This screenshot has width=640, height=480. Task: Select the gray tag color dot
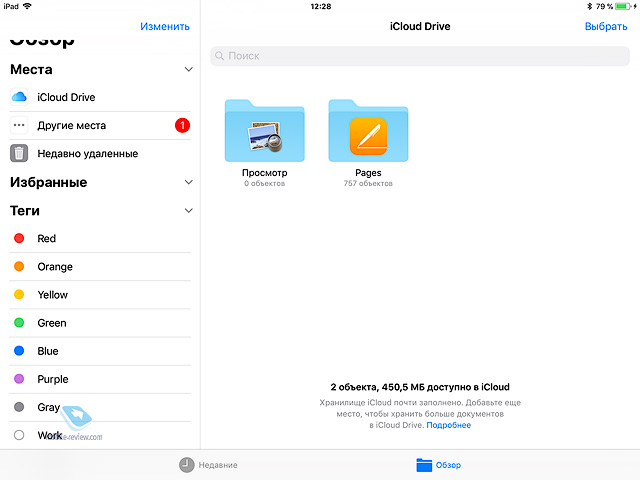pos(19,407)
